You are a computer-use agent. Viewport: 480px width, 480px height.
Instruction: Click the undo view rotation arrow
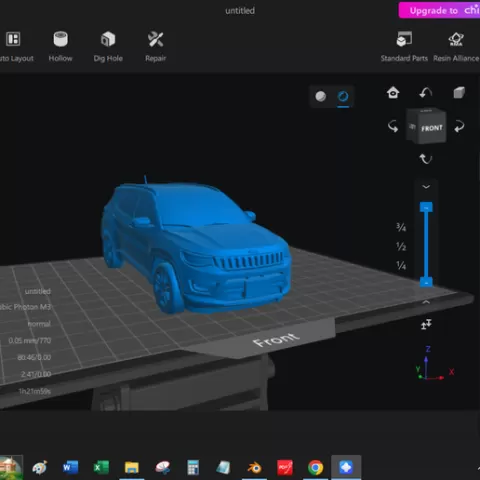(x=426, y=93)
